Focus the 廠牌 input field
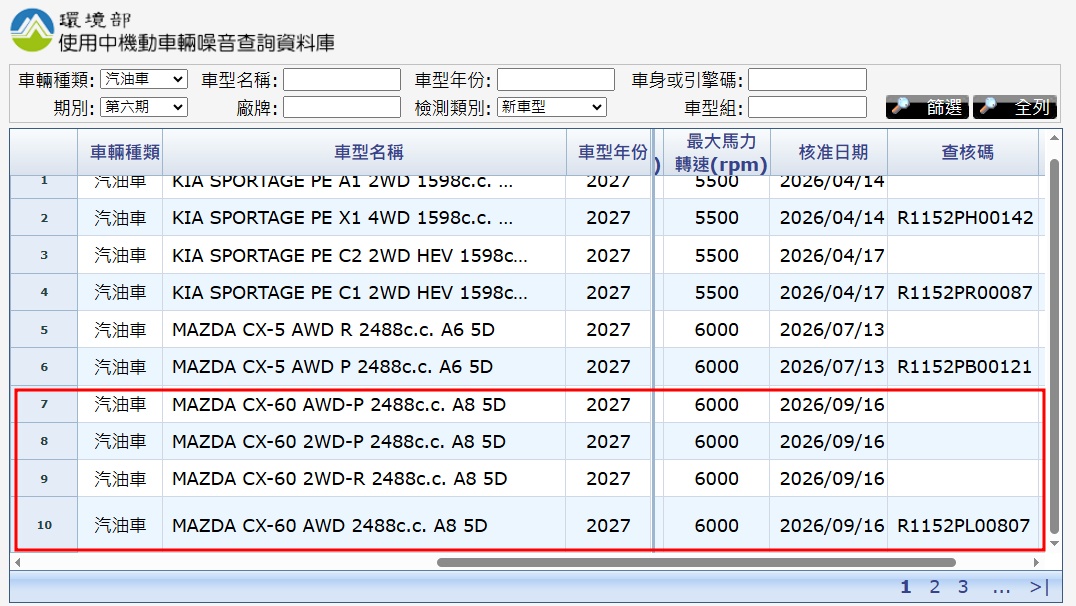Viewport: 1076px width, 606px height. click(x=342, y=107)
